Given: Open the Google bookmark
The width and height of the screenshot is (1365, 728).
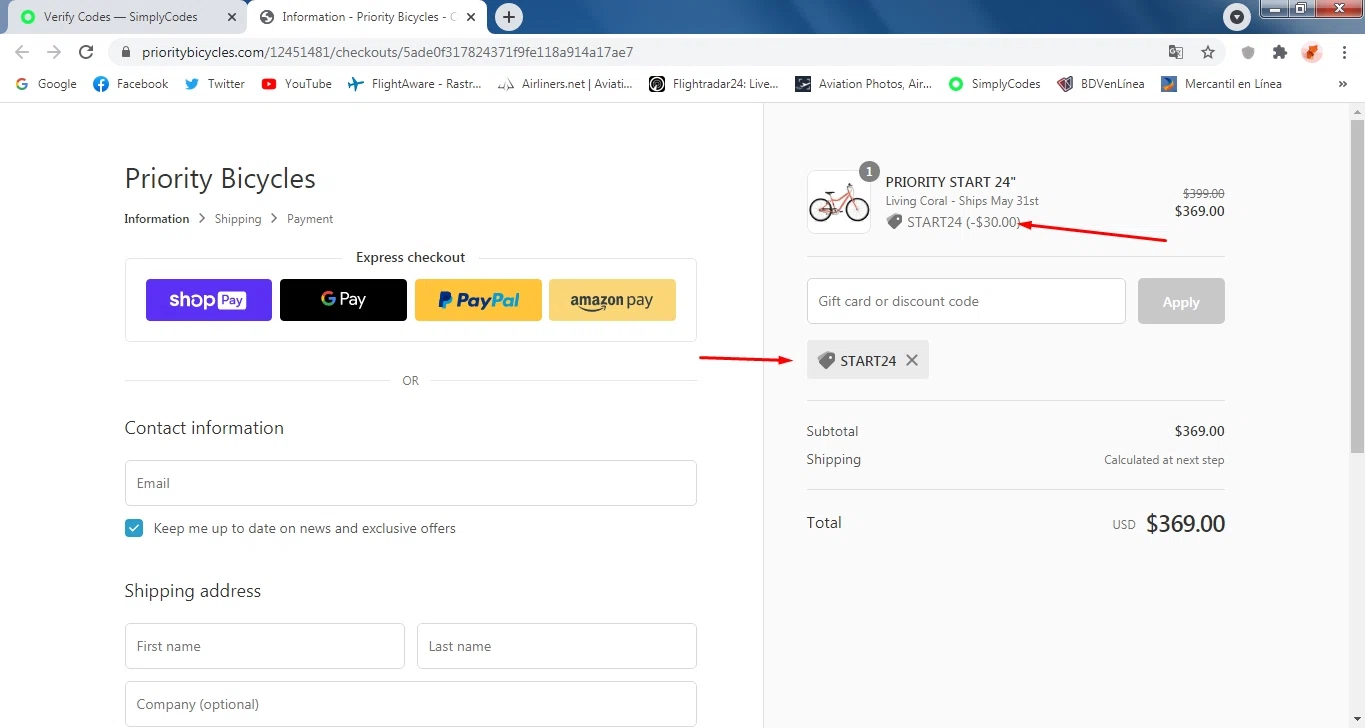Looking at the screenshot, I should click(x=46, y=84).
